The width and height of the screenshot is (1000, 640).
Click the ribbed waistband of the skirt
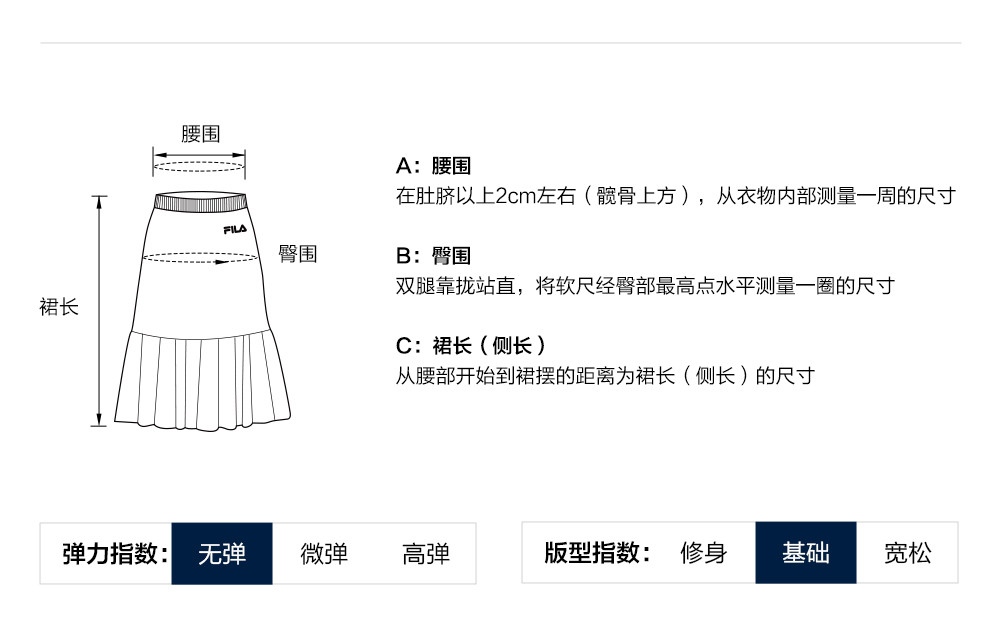199,202
